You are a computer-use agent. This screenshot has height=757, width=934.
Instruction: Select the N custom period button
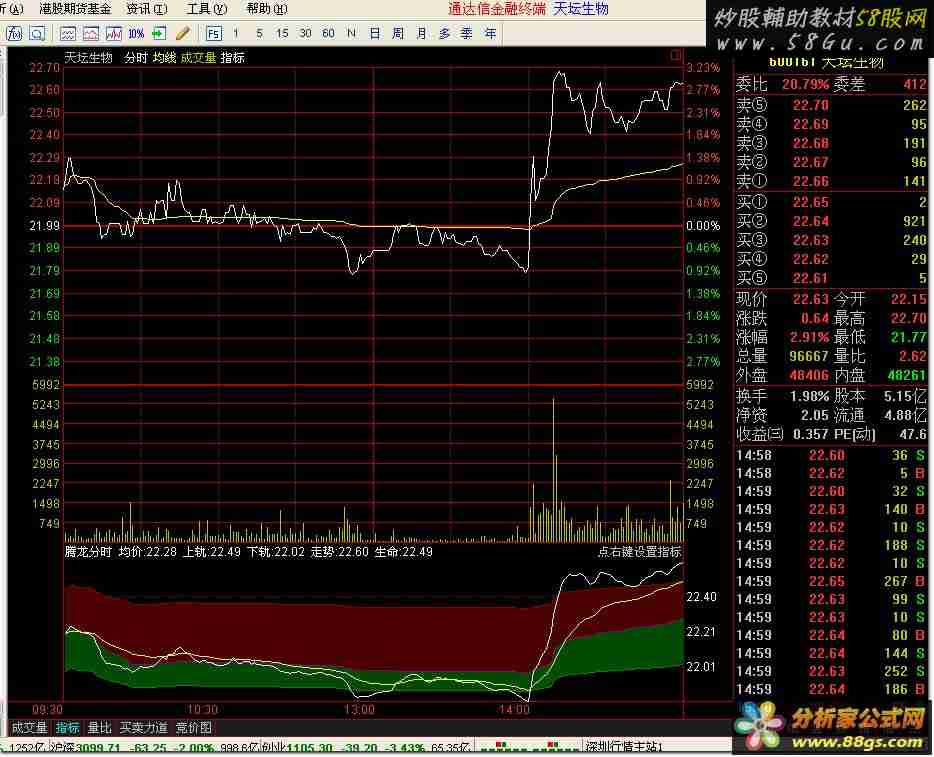(x=351, y=33)
